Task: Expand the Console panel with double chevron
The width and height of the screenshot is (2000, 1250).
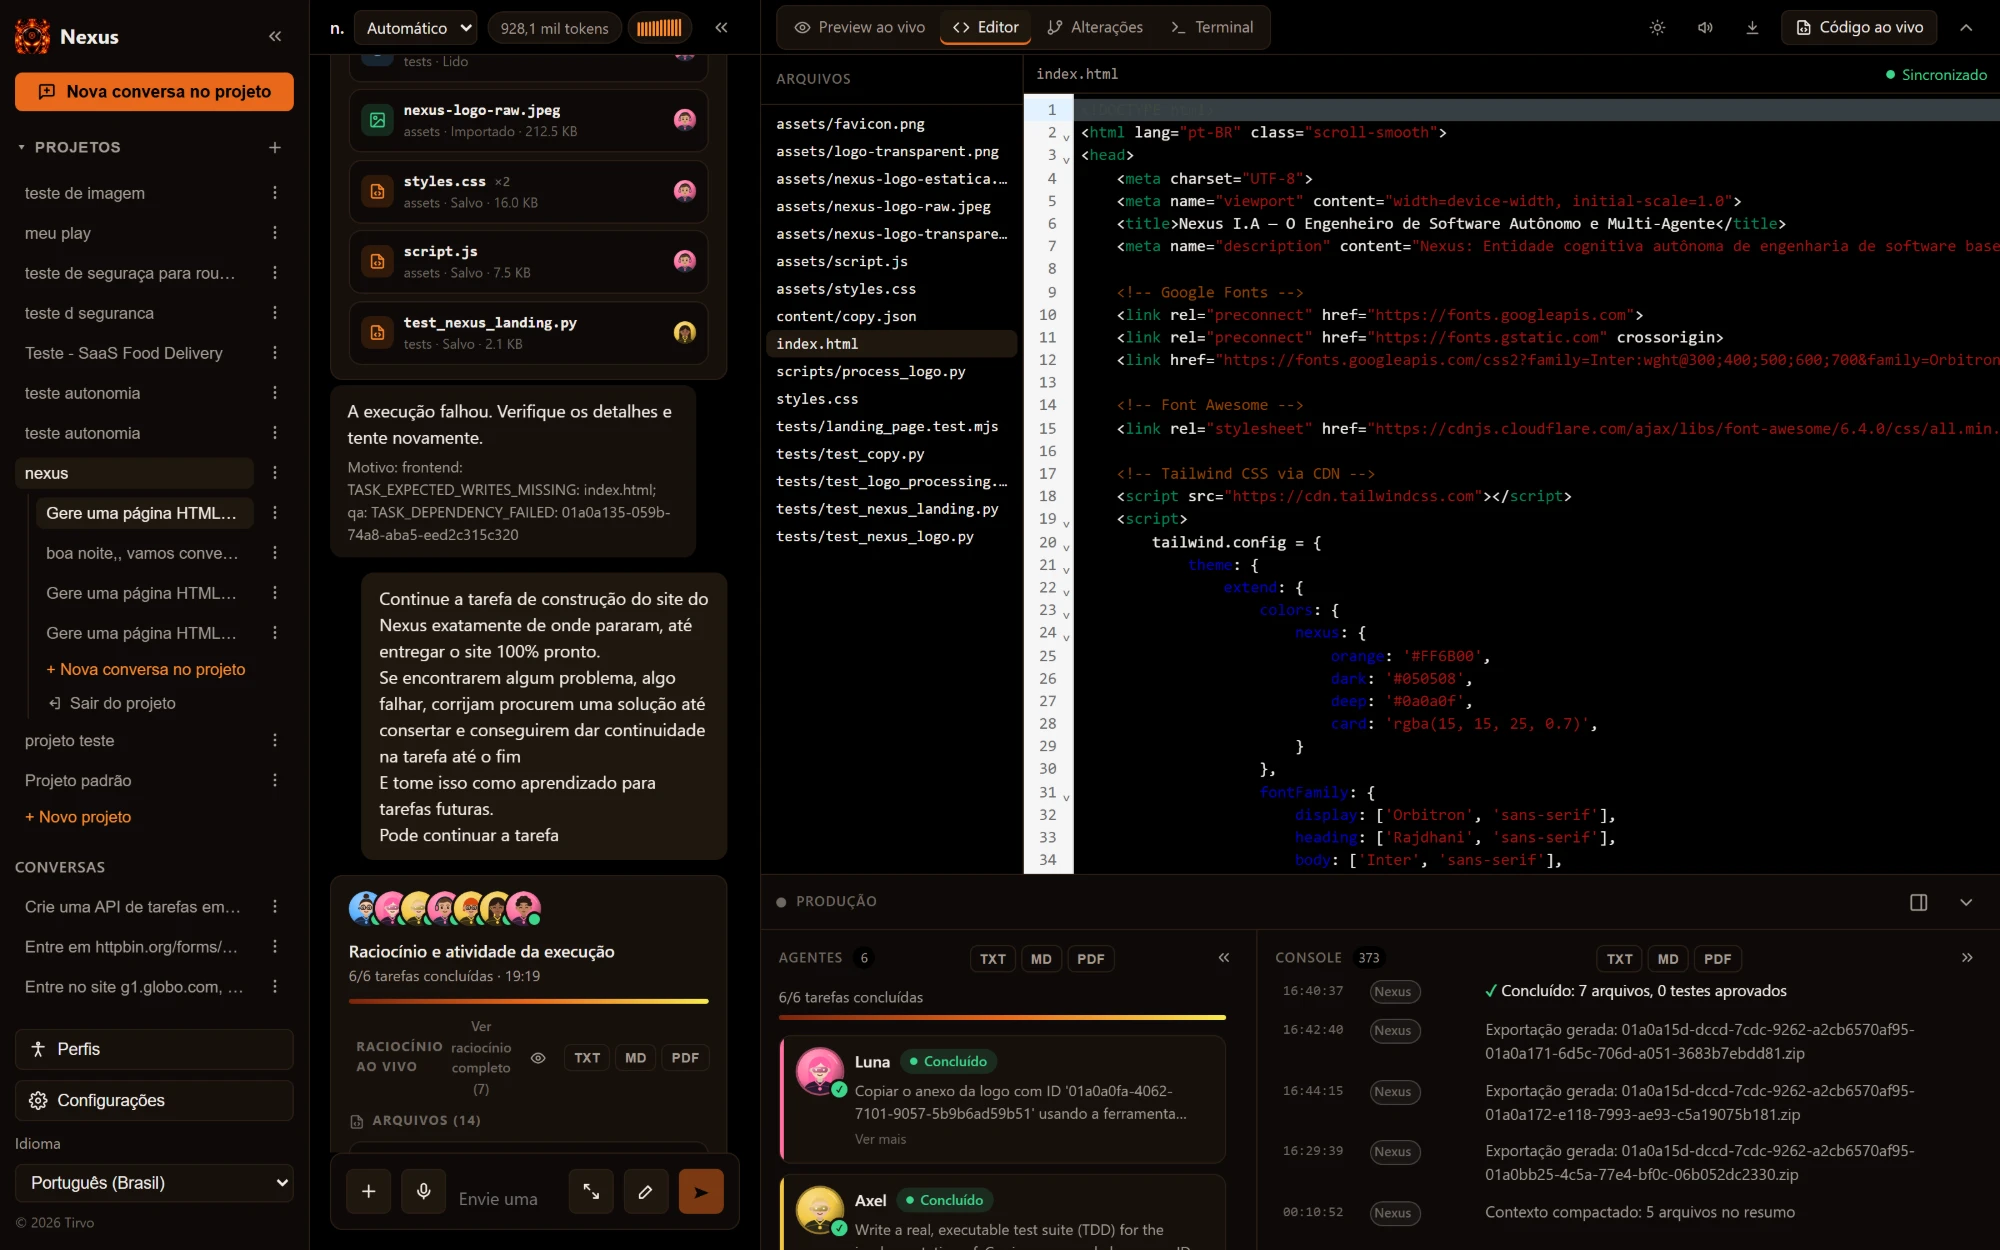Action: coord(1967,958)
